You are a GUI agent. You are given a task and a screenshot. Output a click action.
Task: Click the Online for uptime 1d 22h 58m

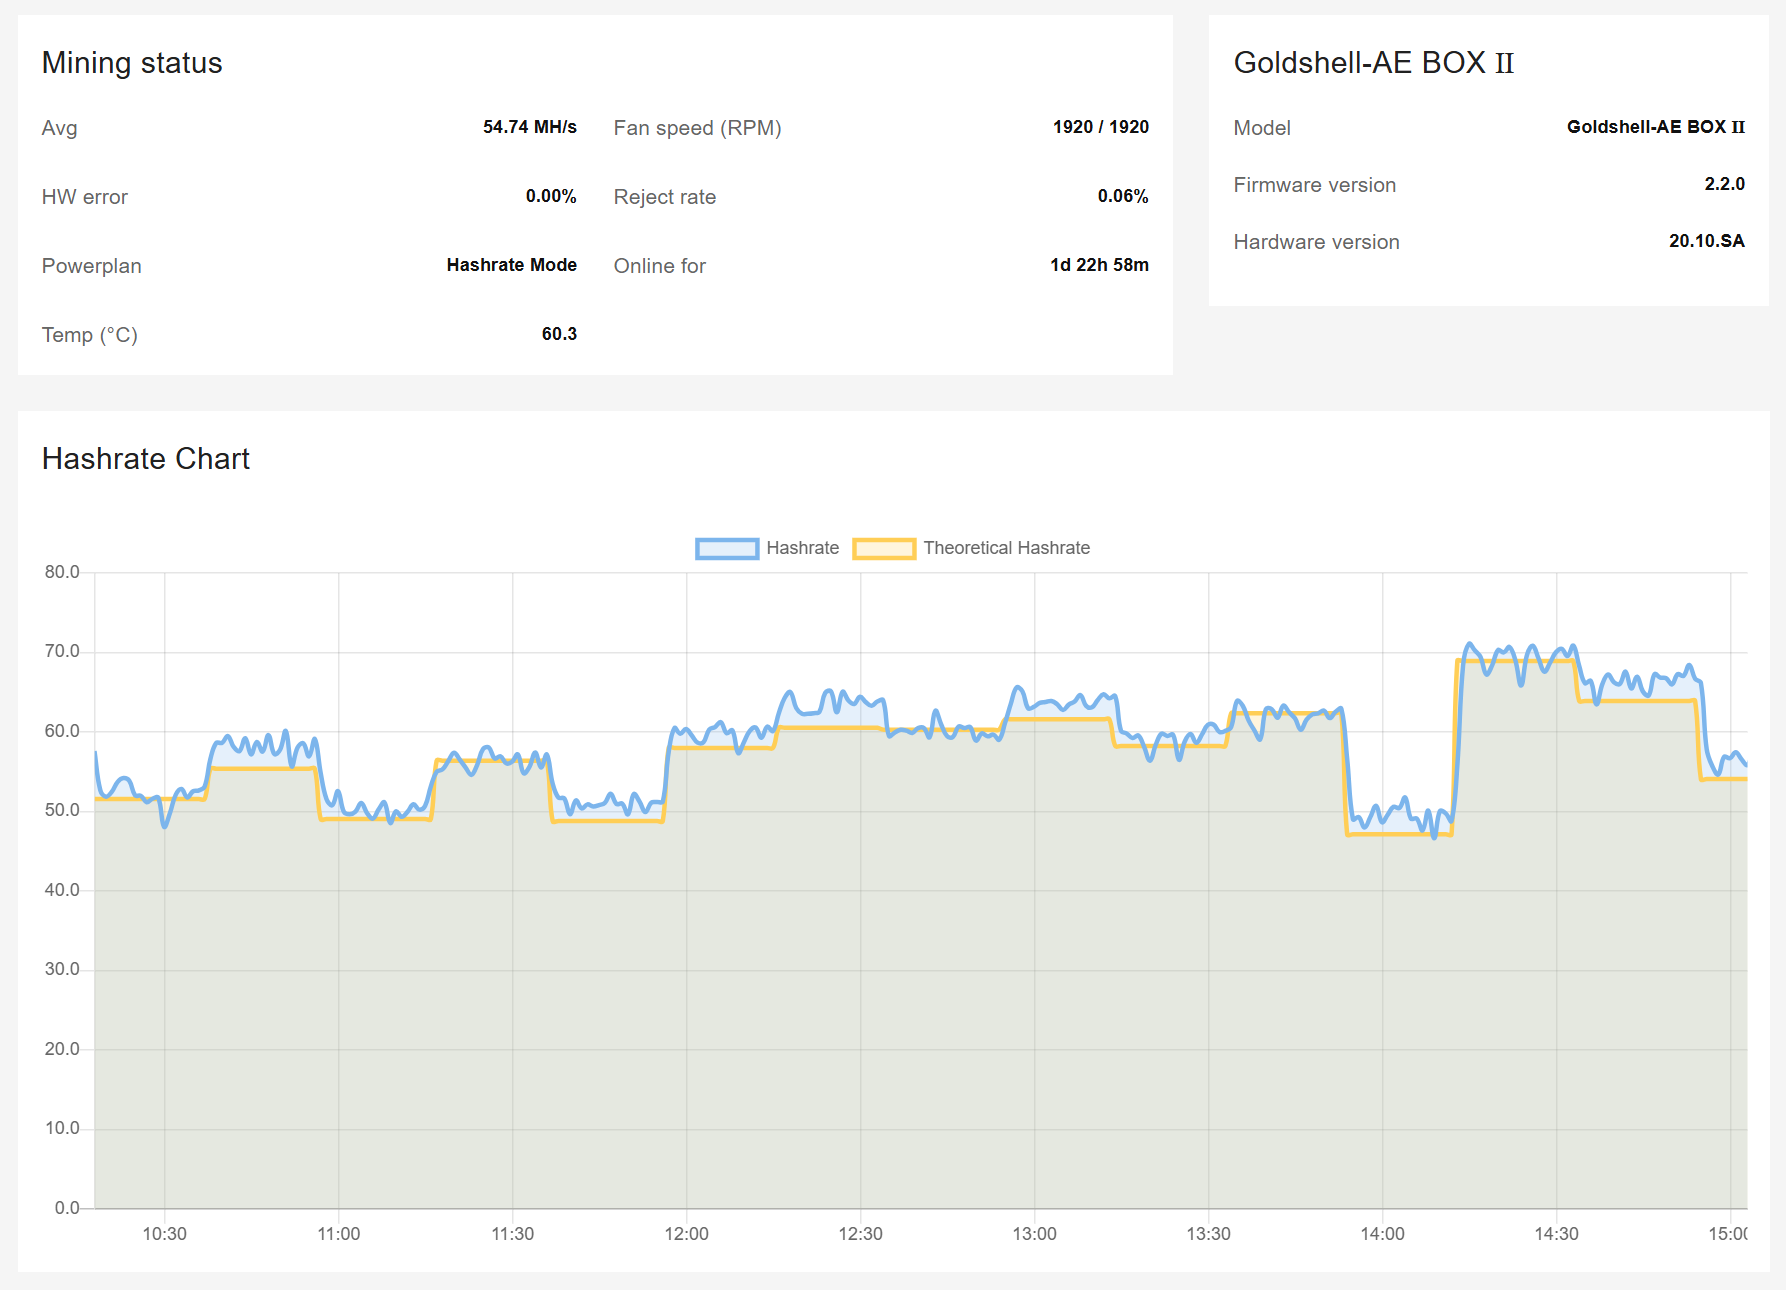1099,265
